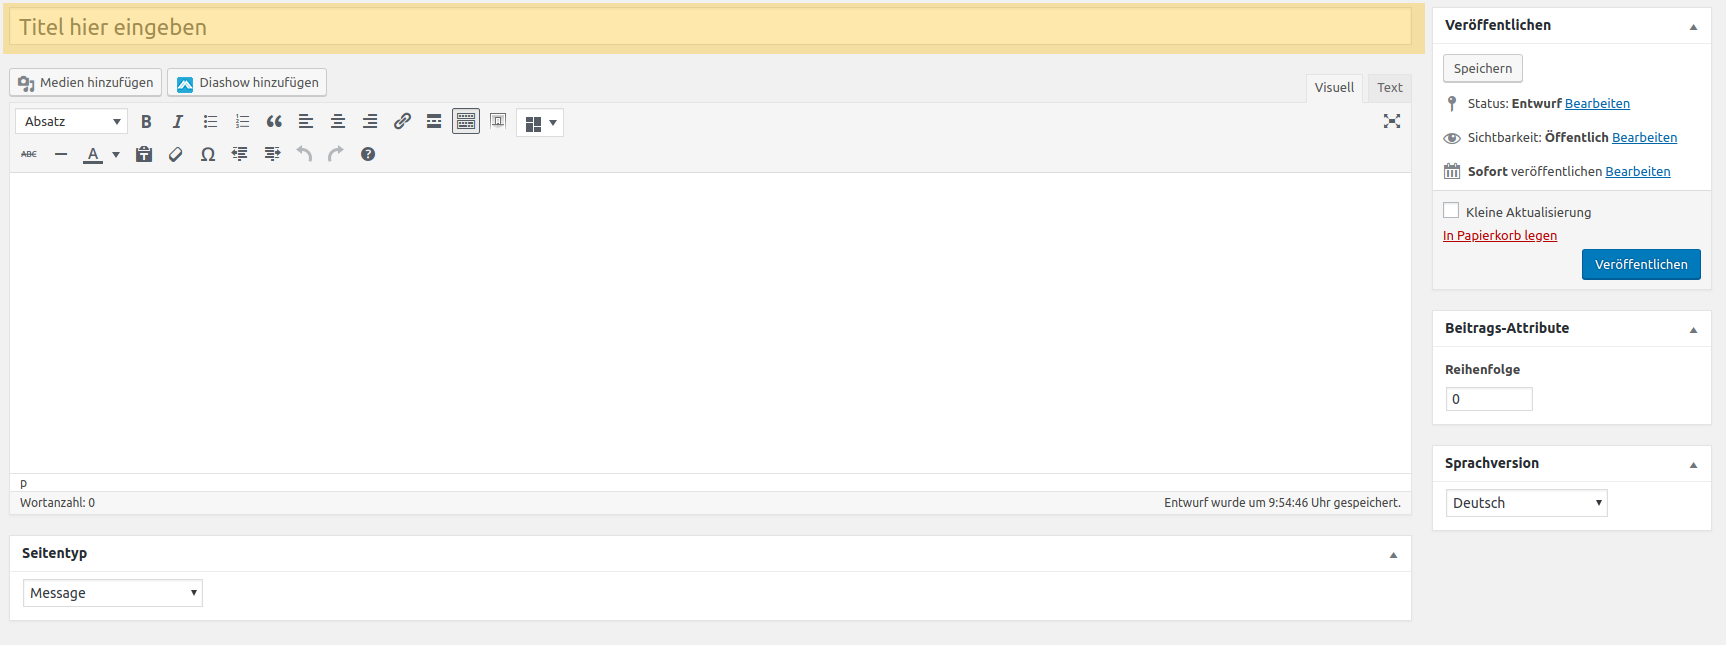Click the In Papierkorb legen link
The height and width of the screenshot is (645, 1726).
click(1499, 236)
